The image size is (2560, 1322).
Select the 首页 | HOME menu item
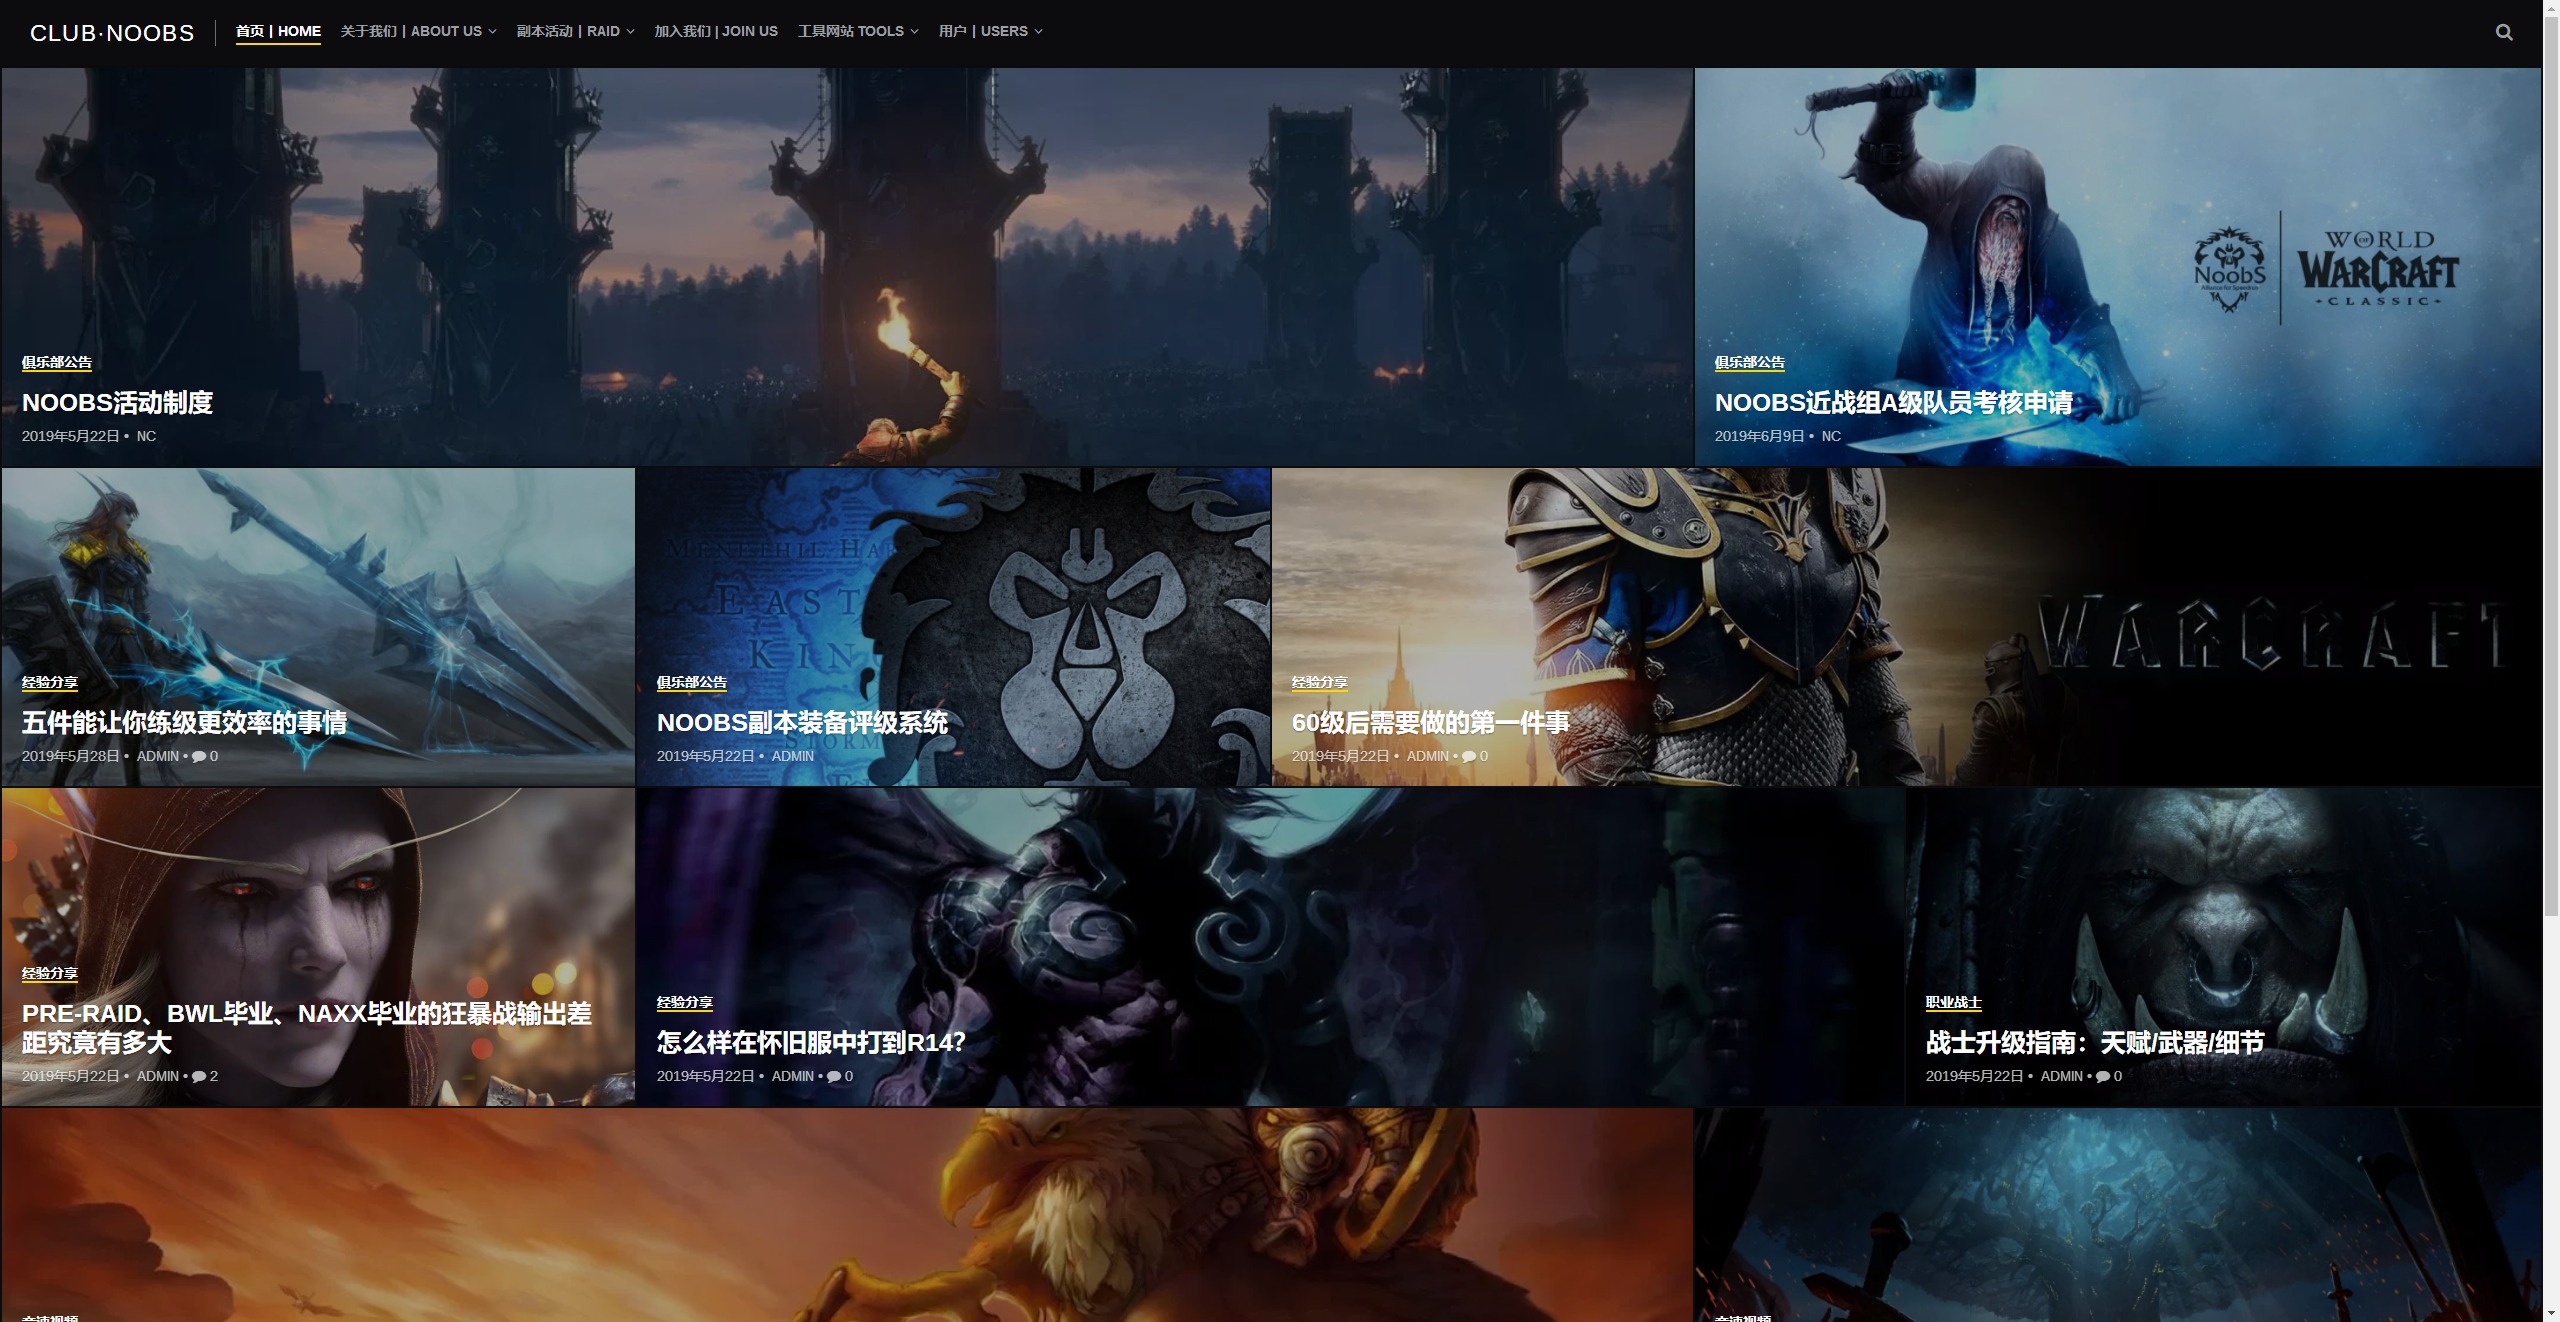pyautogui.click(x=278, y=32)
